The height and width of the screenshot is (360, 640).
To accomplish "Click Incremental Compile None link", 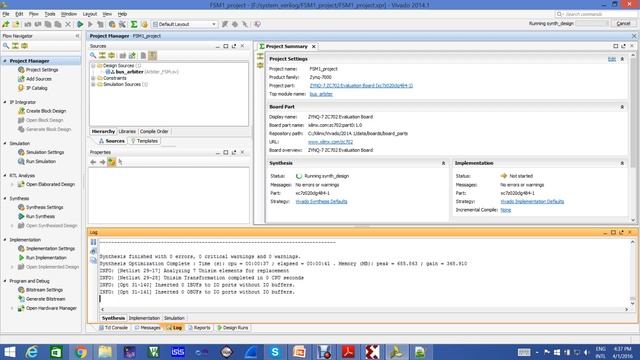I will [x=505, y=210].
